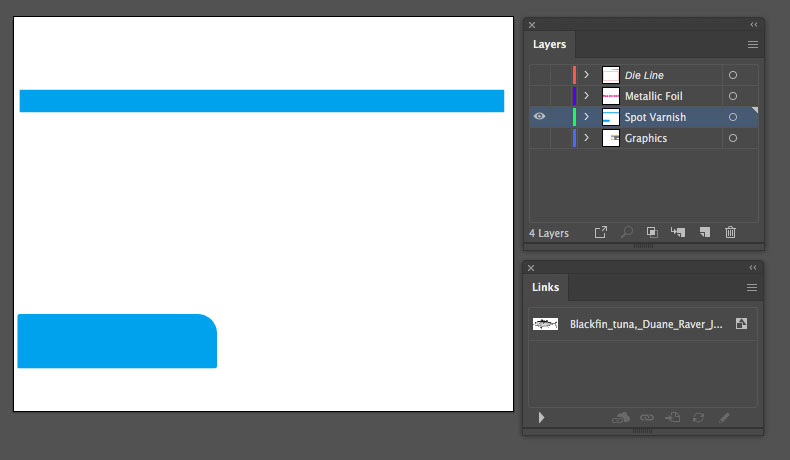Viewport: 790px width, 460px height.
Task: Click the '4 Layers' count text
Action: click(x=549, y=233)
